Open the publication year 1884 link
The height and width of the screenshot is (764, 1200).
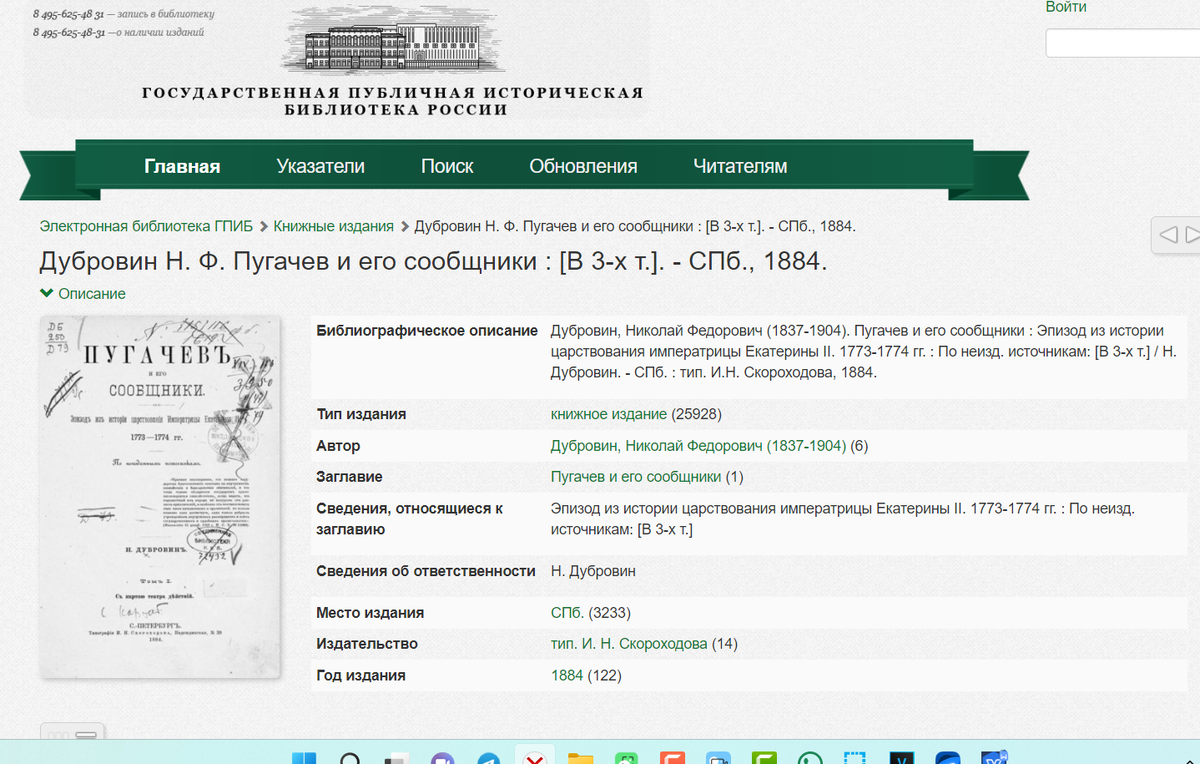(x=567, y=675)
